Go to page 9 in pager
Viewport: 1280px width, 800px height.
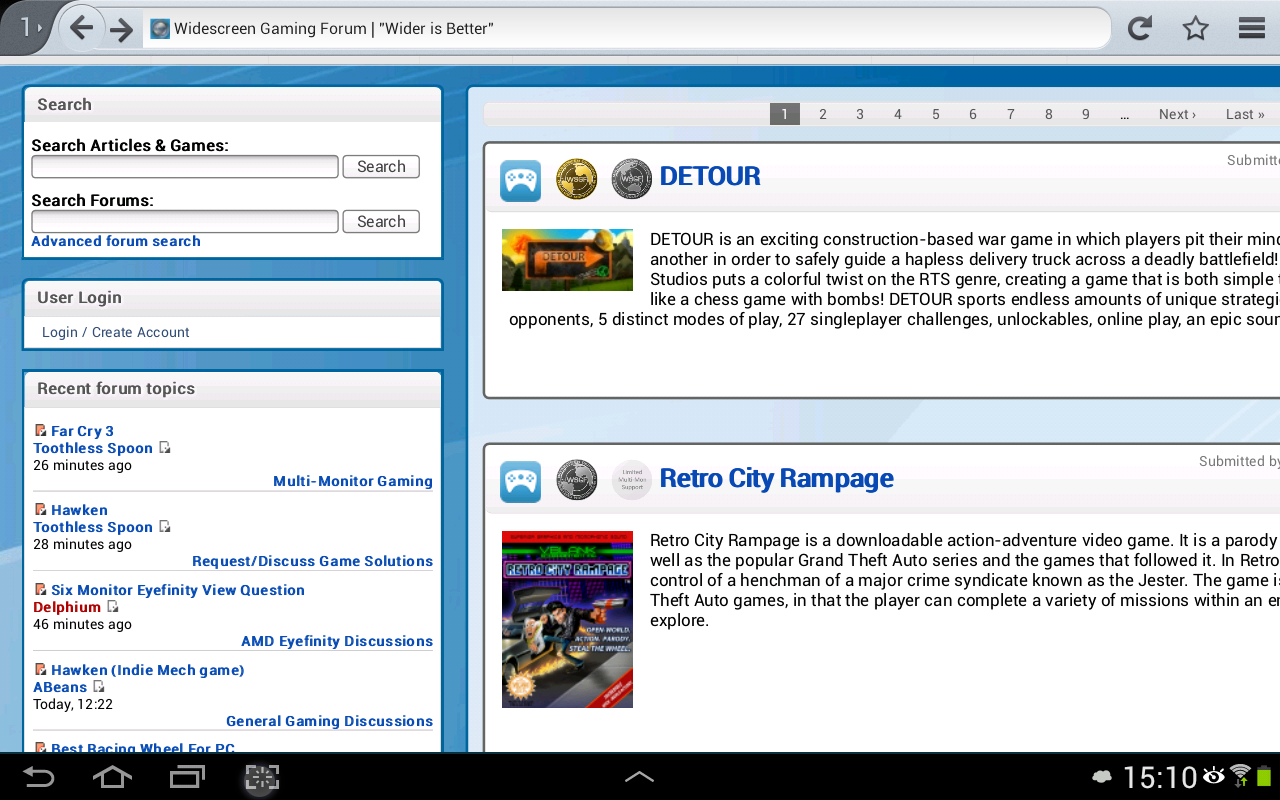[1086, 114]
